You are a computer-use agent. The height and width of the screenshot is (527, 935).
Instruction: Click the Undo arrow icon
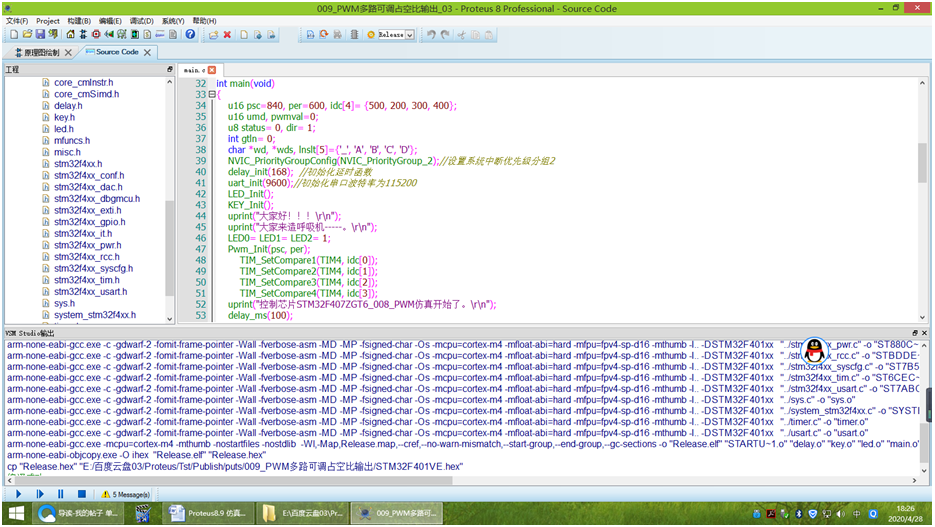point(431,35)
